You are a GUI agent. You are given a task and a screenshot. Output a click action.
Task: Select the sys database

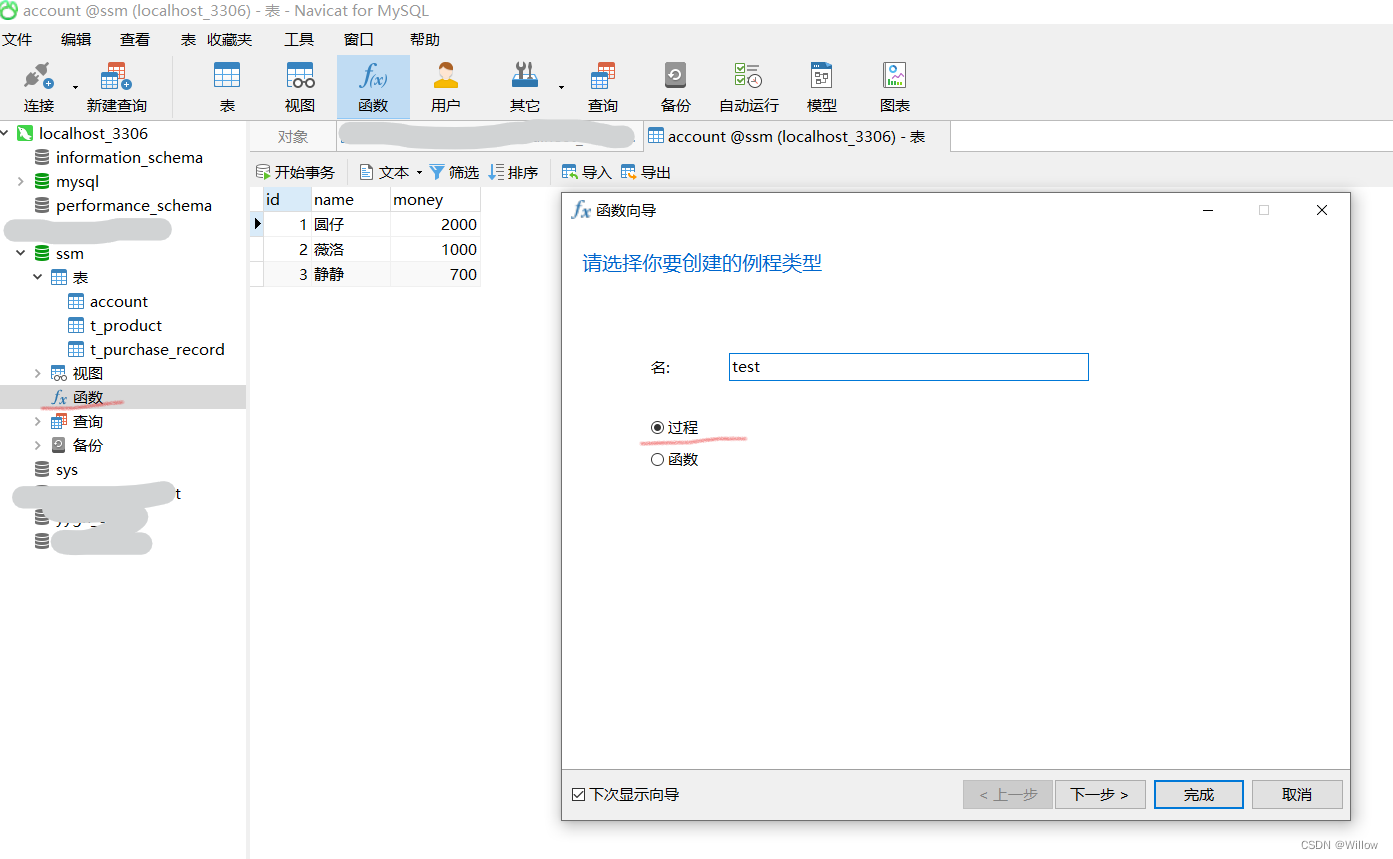pos(67,469)
